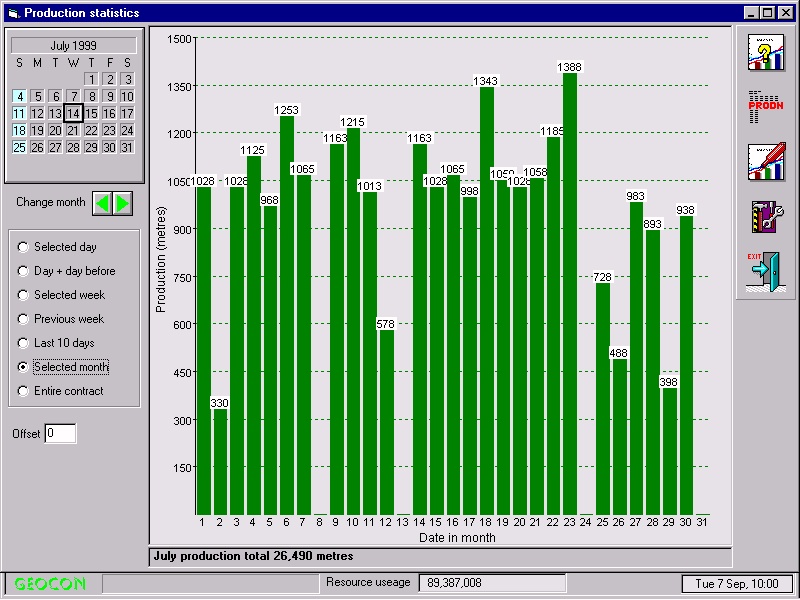The image size is (800, 600).
Task: Select July 23 in the calendar
Action: 109,130
